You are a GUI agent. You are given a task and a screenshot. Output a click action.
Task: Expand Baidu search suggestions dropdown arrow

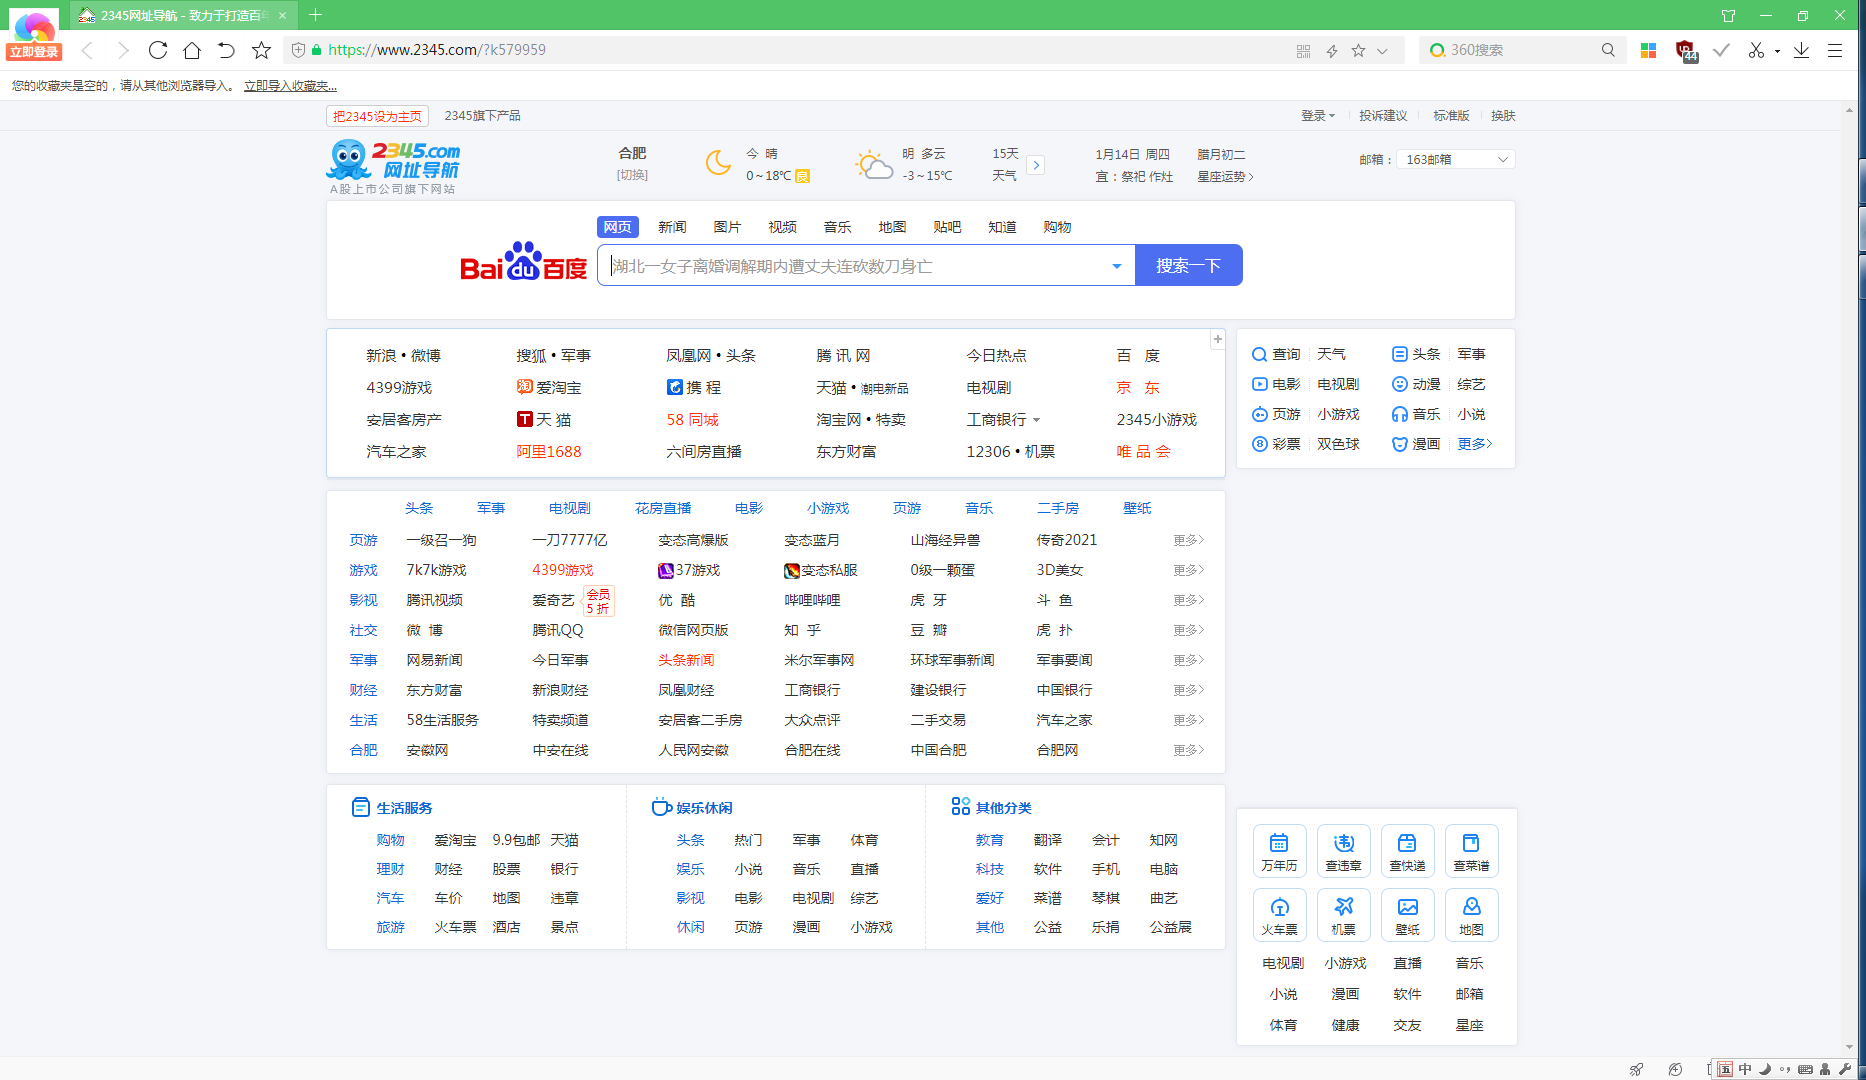[1116, 266]
